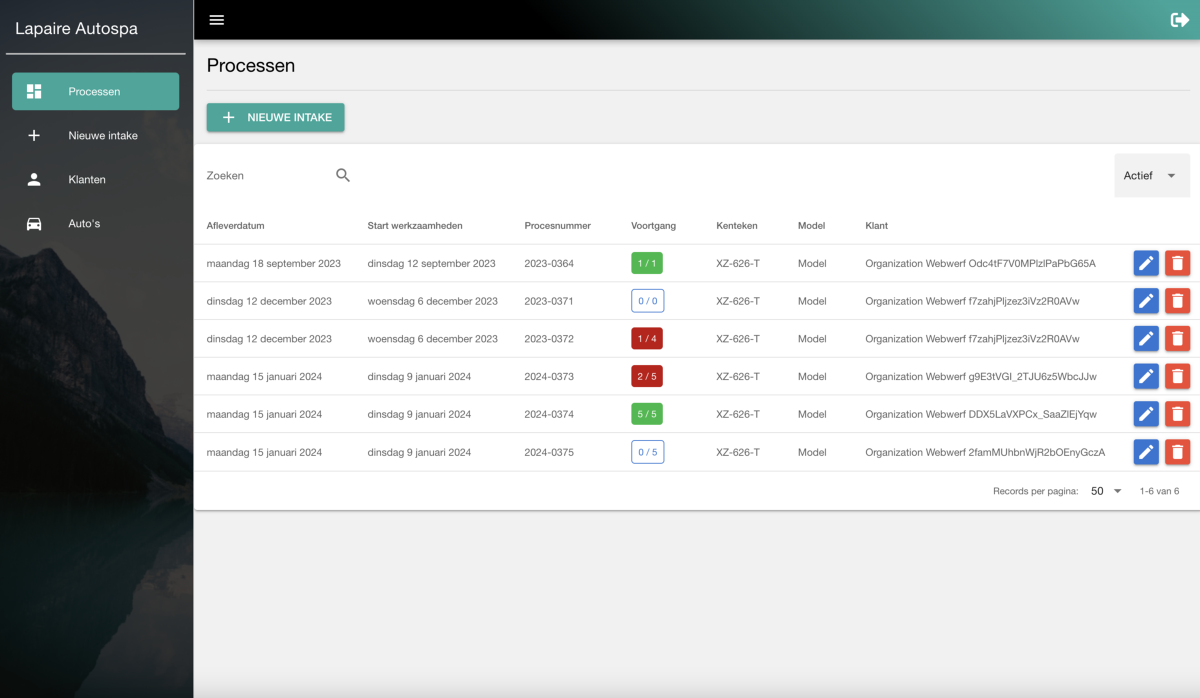Click the search magnifier icon
This screenshot has height=698, width=1200.
[x=343, y=175]
